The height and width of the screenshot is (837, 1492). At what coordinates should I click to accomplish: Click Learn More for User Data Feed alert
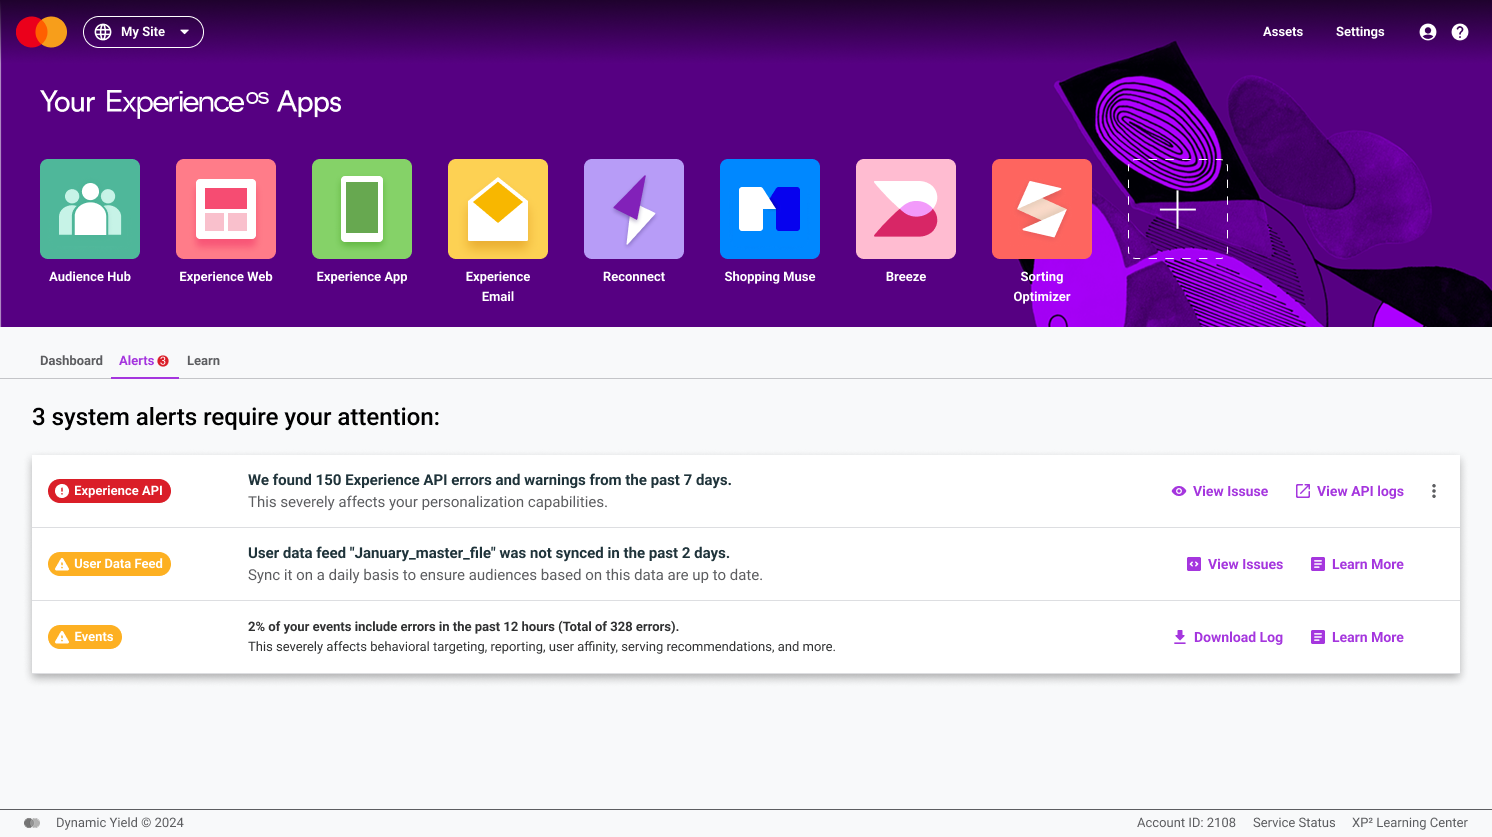[x=1357, y=564]
